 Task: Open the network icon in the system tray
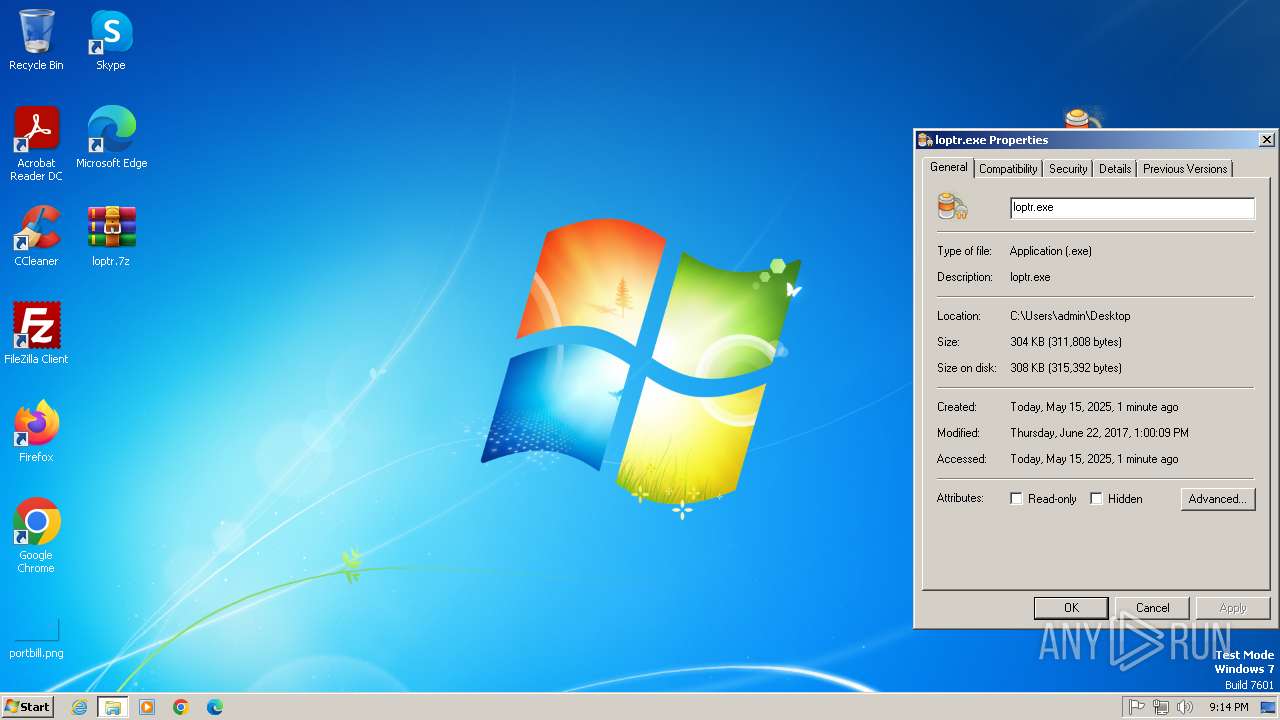[1161, 707]
